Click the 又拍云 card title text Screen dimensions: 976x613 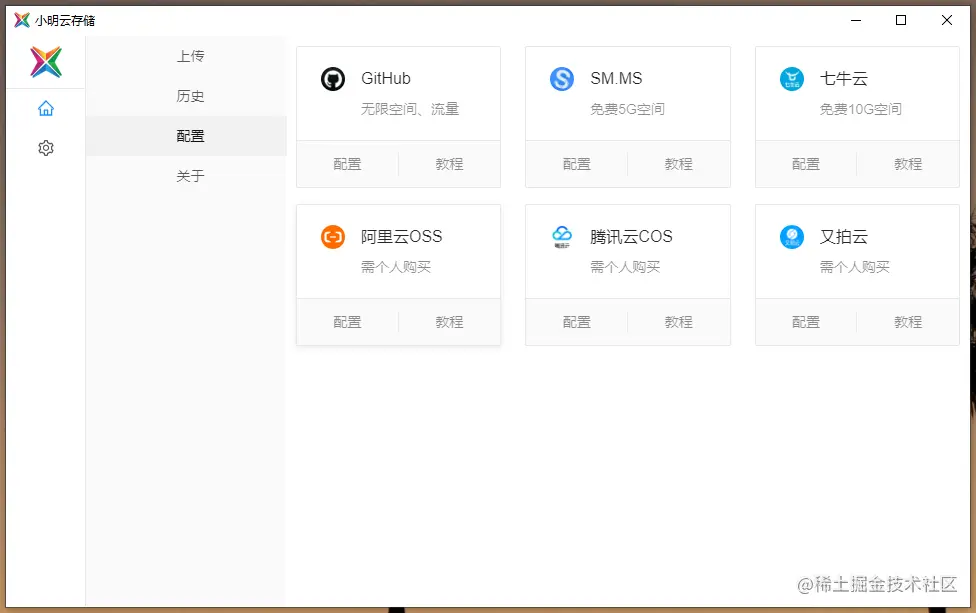pos(843,236)
